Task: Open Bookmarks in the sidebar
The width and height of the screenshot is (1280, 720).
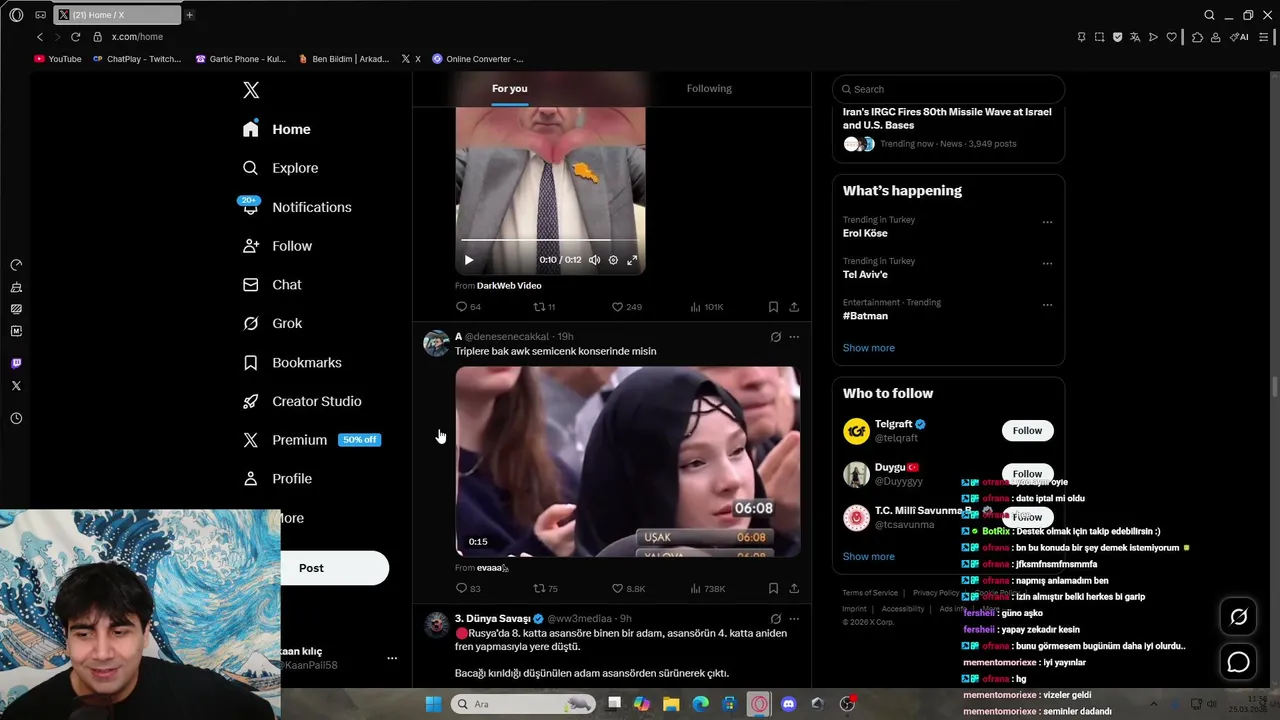Action: [x=292, y=362]
